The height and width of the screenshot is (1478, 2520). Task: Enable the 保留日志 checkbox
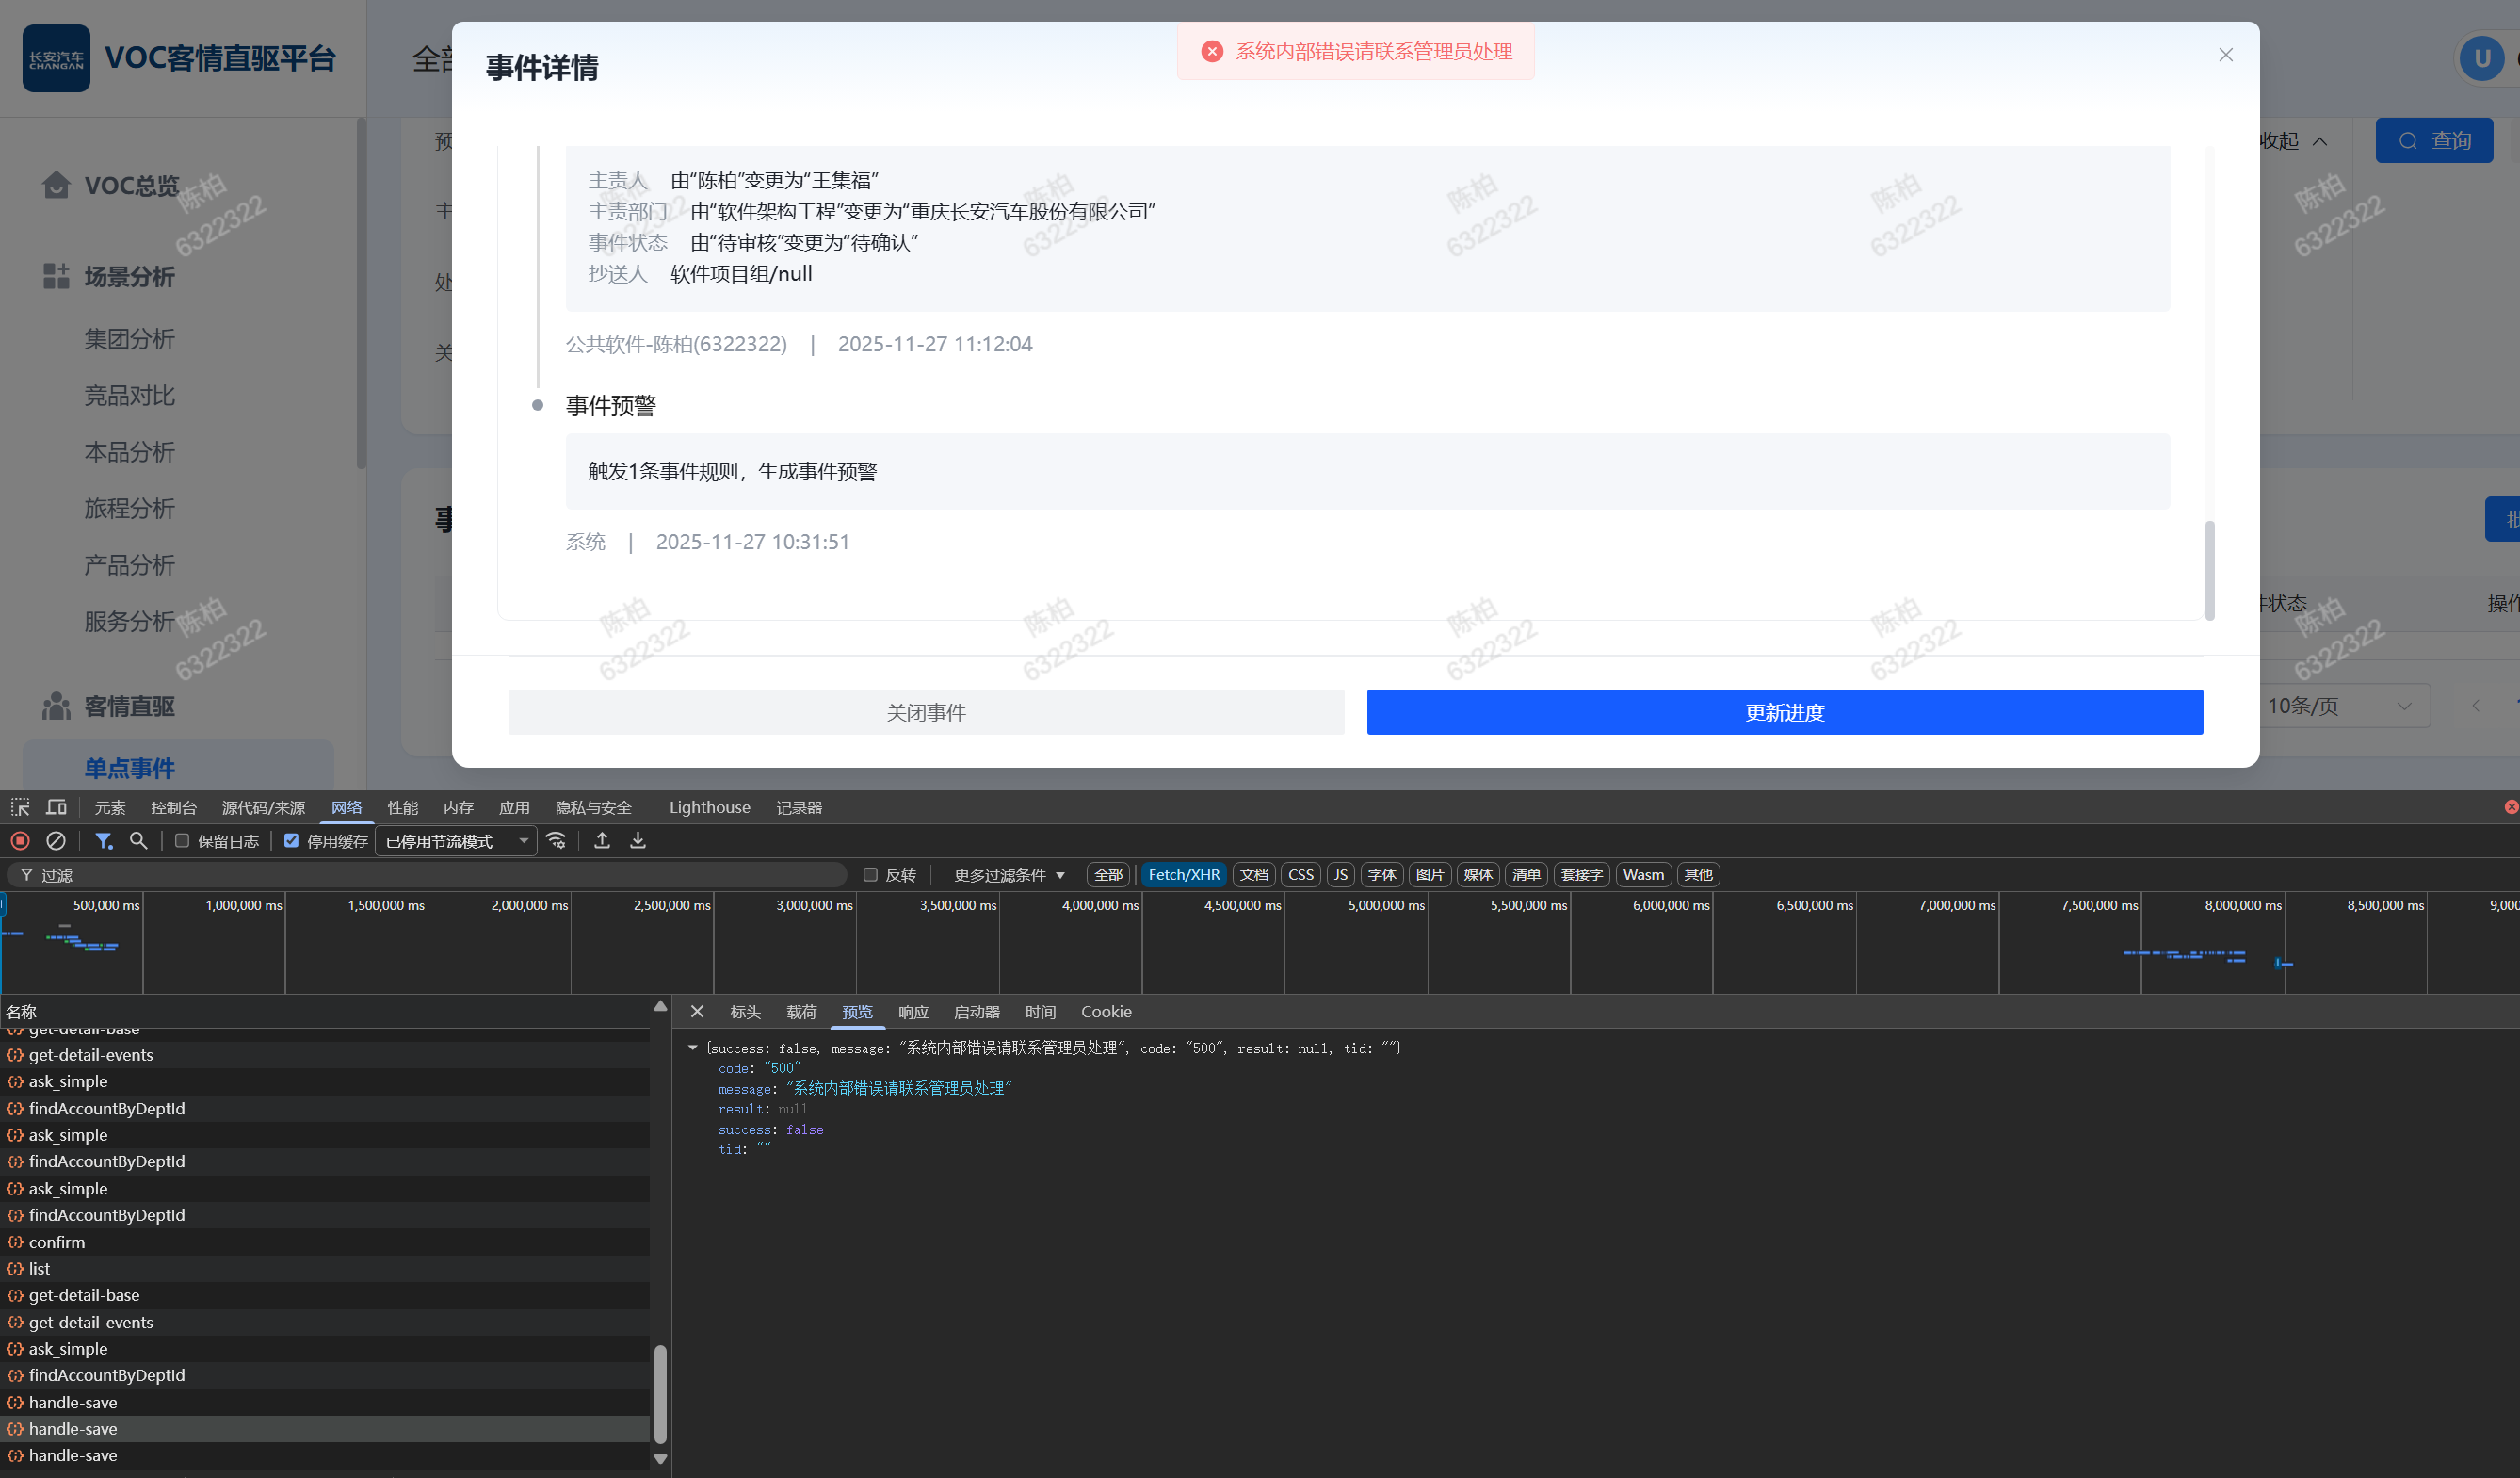tap(183, 841)
